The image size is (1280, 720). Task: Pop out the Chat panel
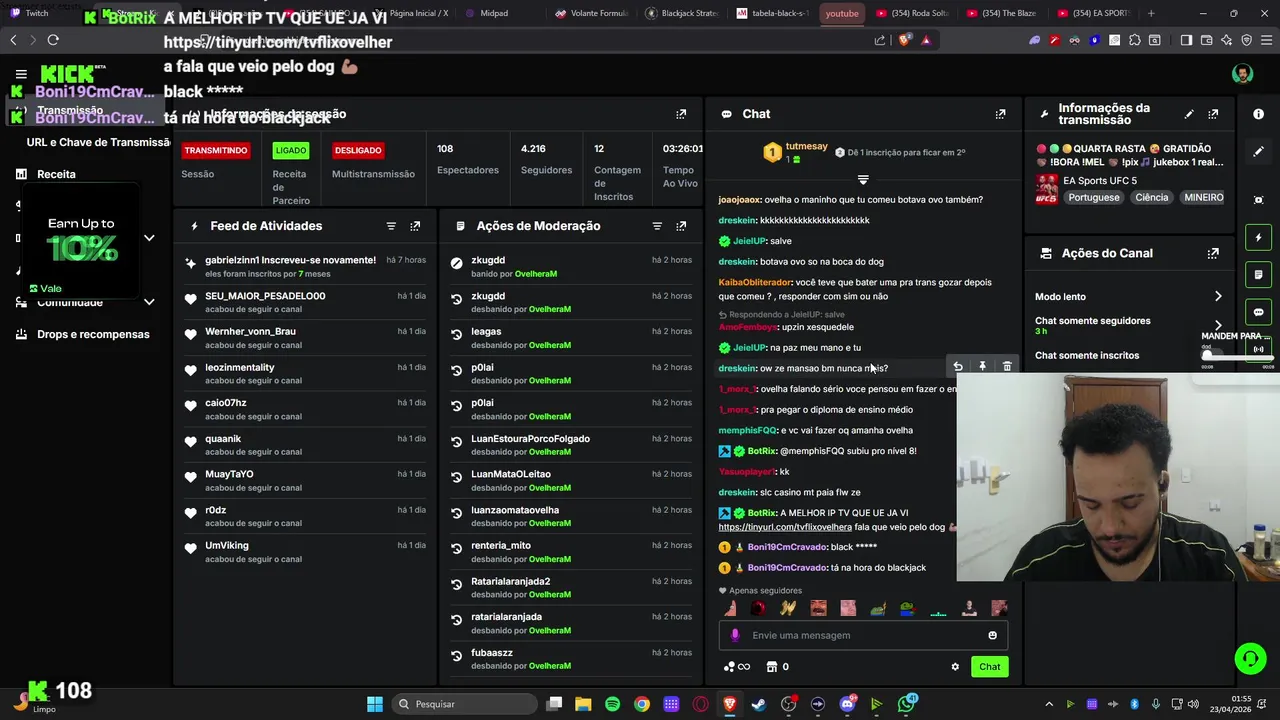point(1000,114)
